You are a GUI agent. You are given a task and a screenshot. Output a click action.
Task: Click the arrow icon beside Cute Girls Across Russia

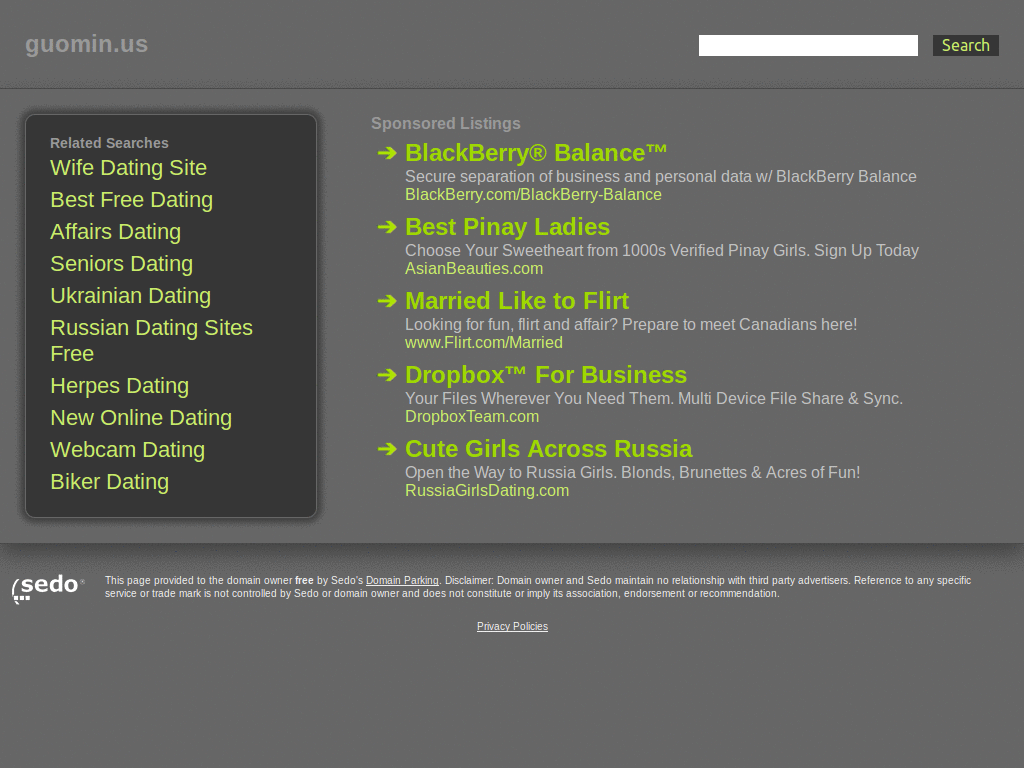tap(387, 449)
